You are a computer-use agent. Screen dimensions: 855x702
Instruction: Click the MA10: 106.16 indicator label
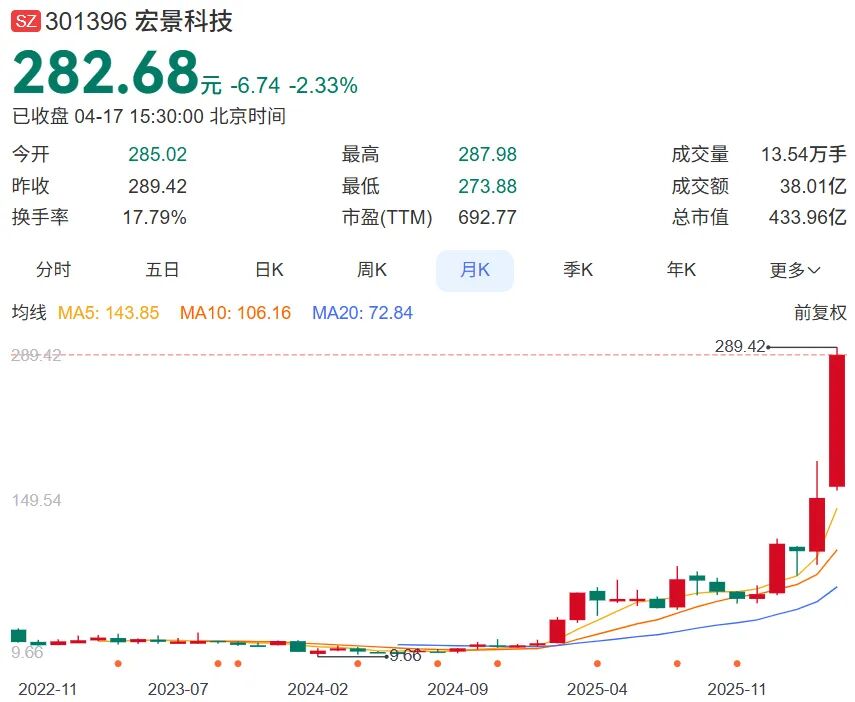(x=235, y=313)
